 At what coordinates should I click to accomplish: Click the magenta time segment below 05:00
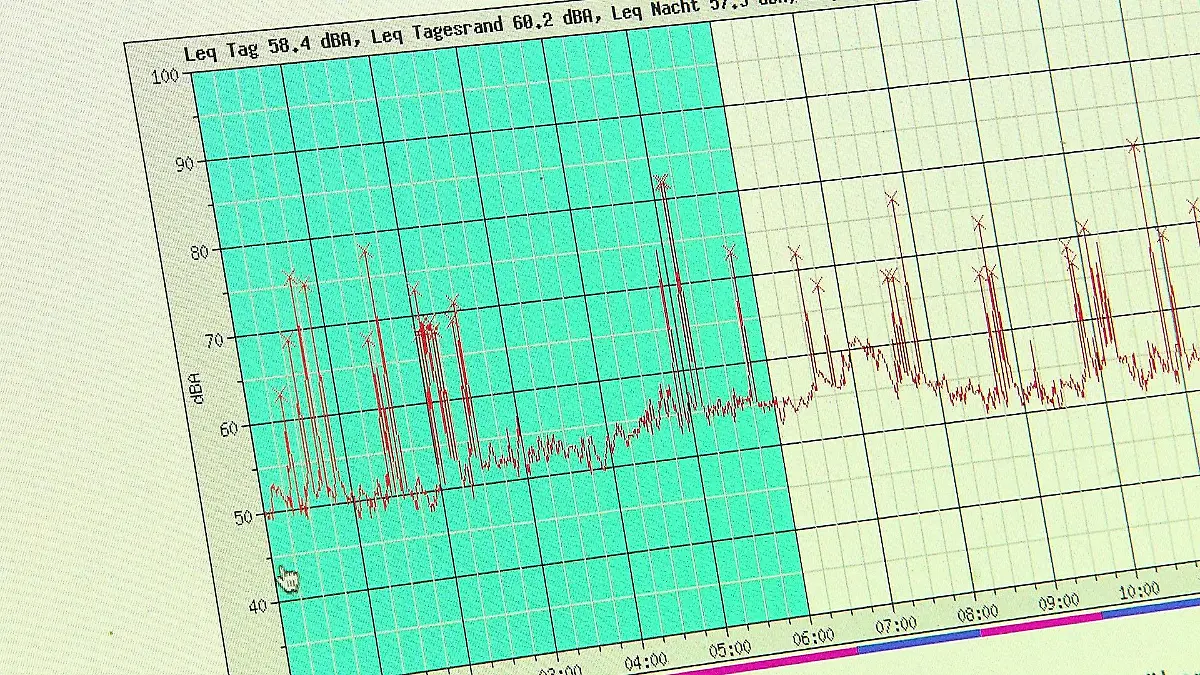[760, 662]
